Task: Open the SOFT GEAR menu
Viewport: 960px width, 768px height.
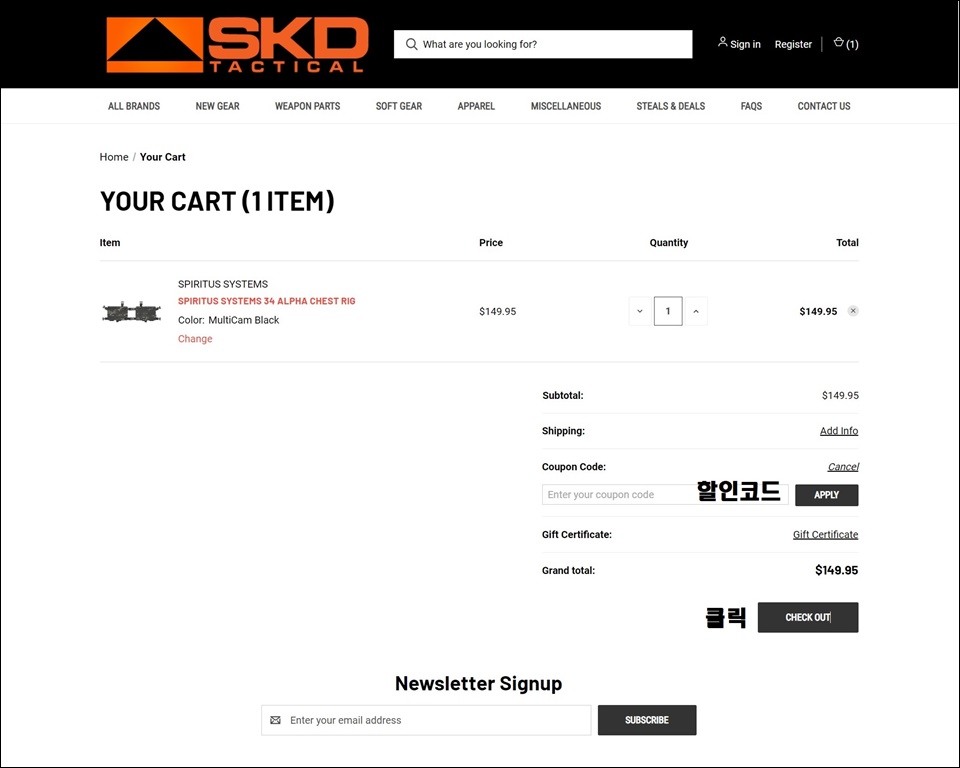Action: [399, 106]
